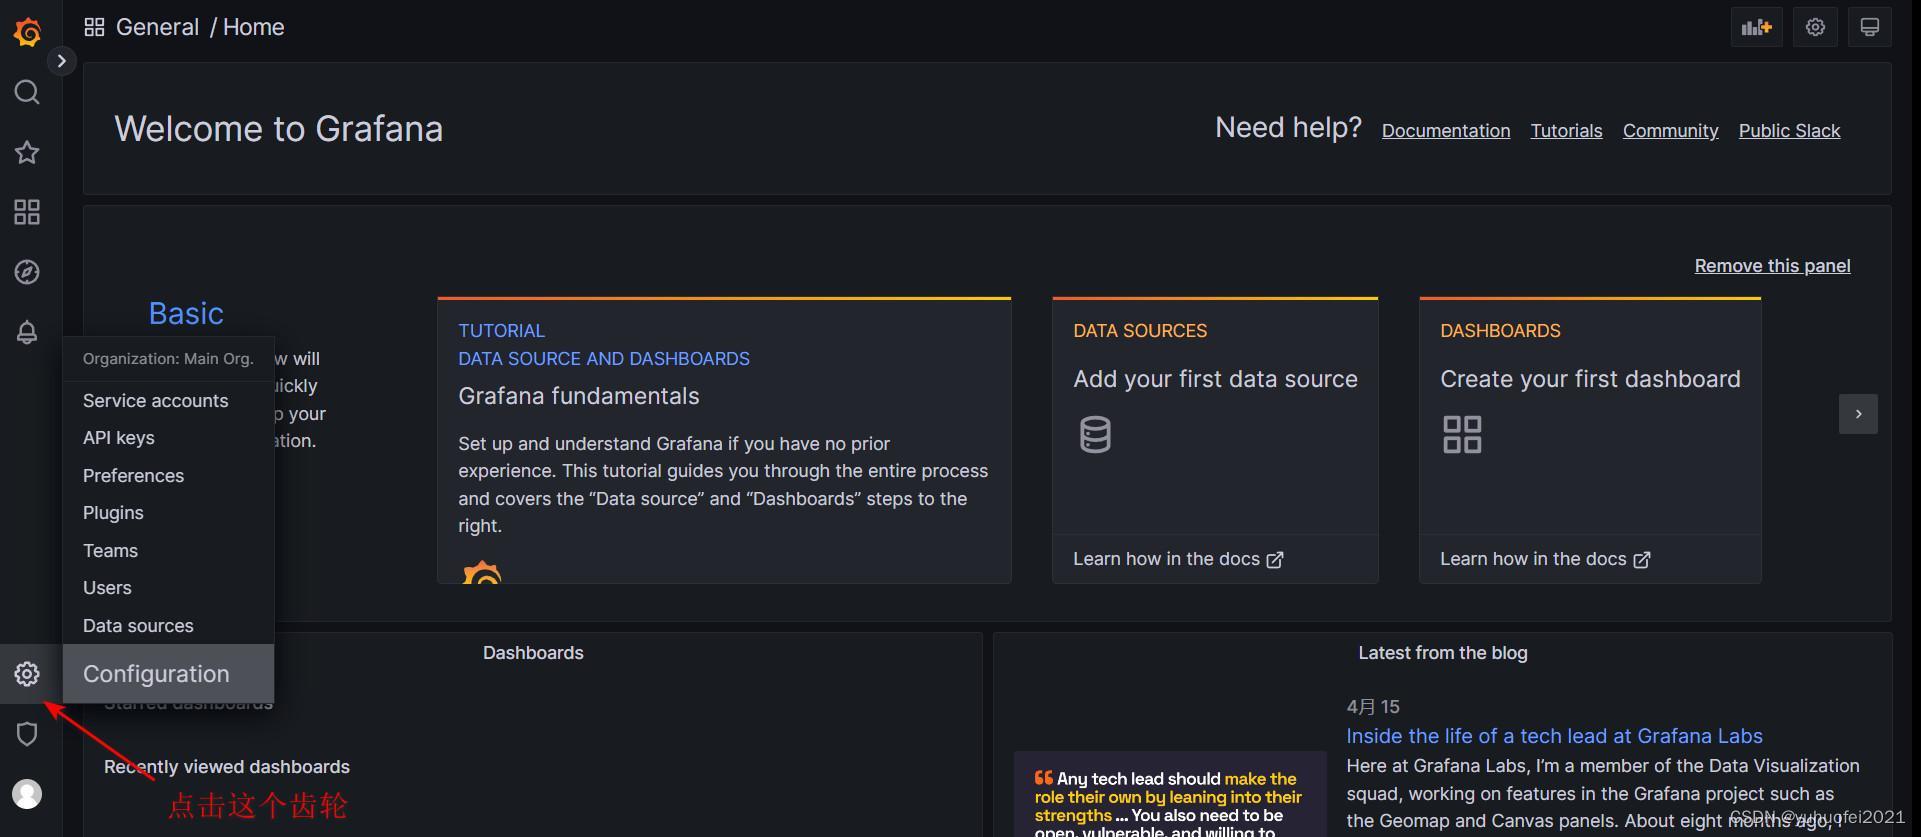Click General in the breadcrumb
This screenshot has width=1921, height=837.
tap(158, 27)
